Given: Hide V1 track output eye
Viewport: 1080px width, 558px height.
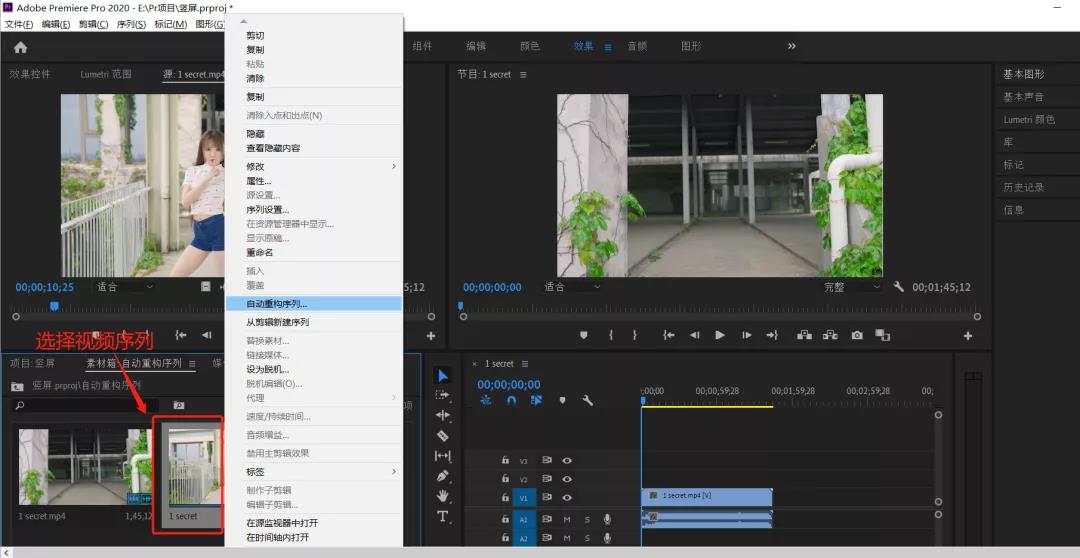Looking at the screenshot, I should (567, 497).
